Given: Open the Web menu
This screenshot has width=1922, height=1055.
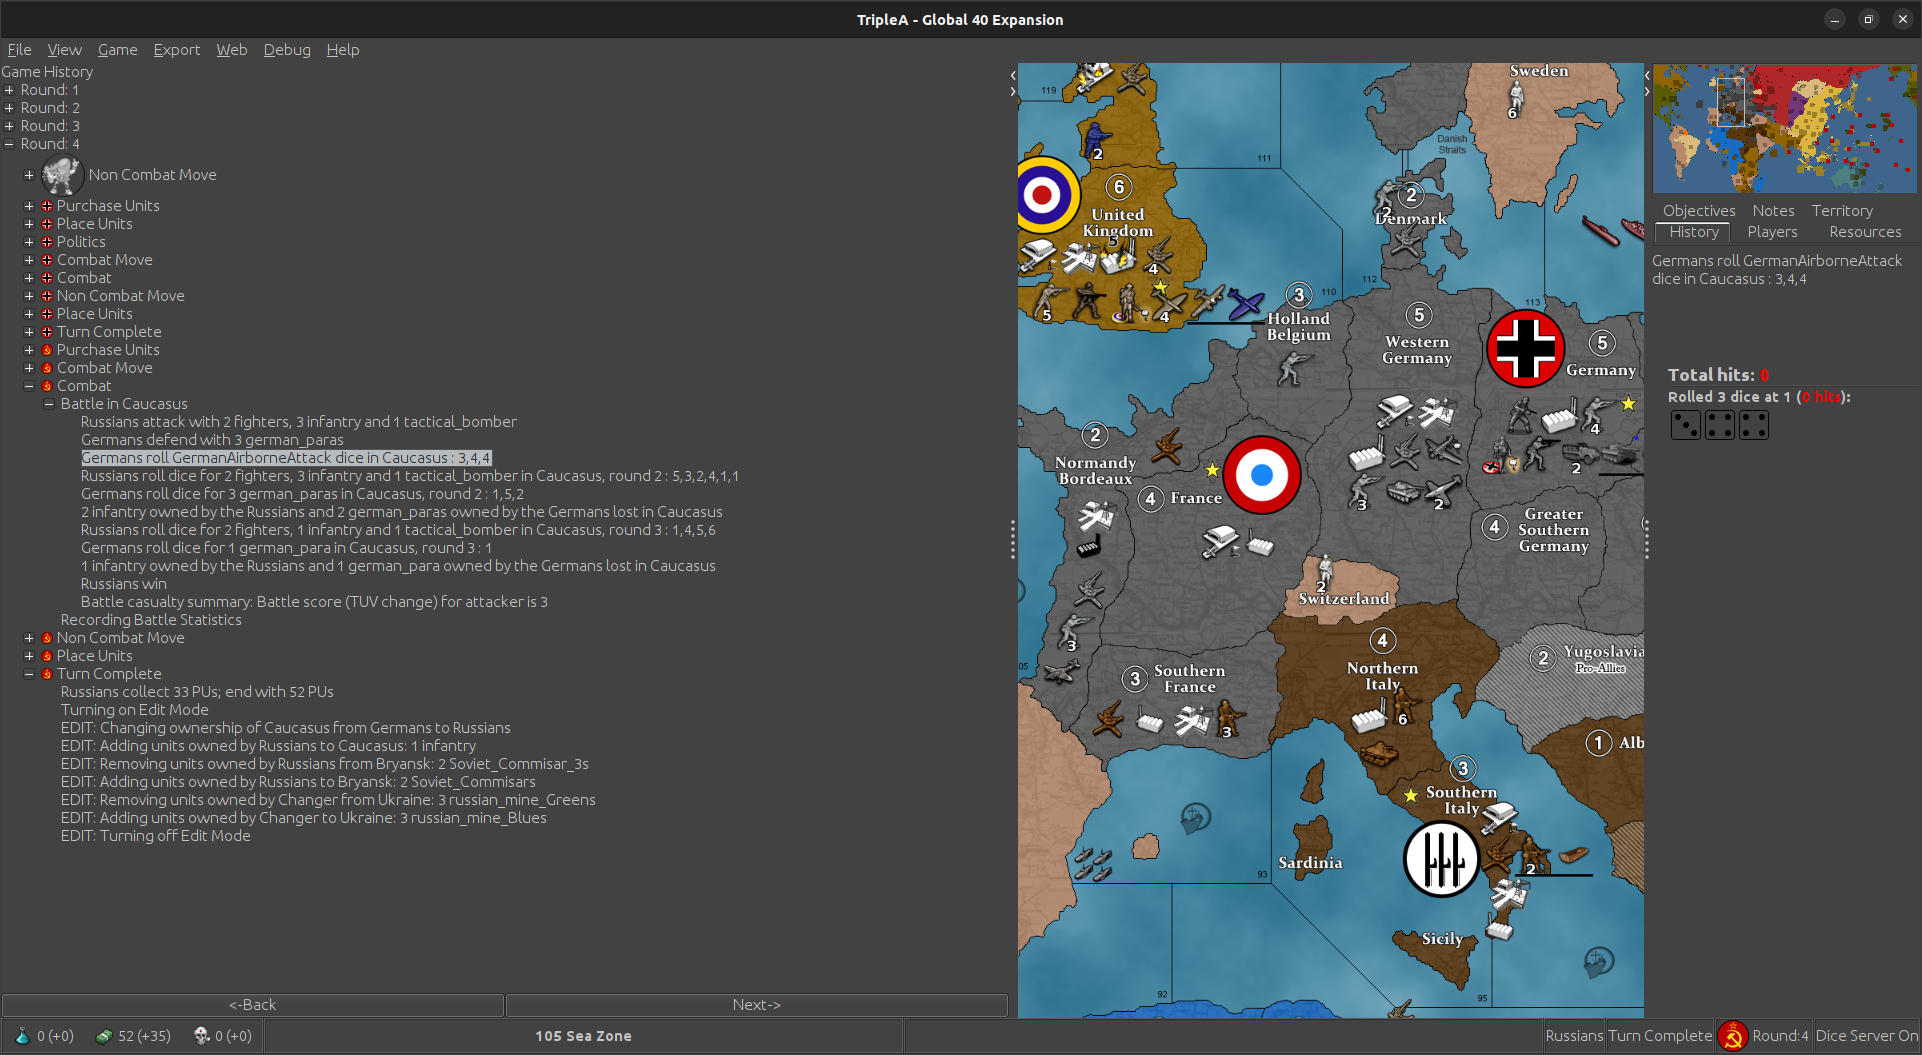Looking at the screenshot, I should pos(231,50).
